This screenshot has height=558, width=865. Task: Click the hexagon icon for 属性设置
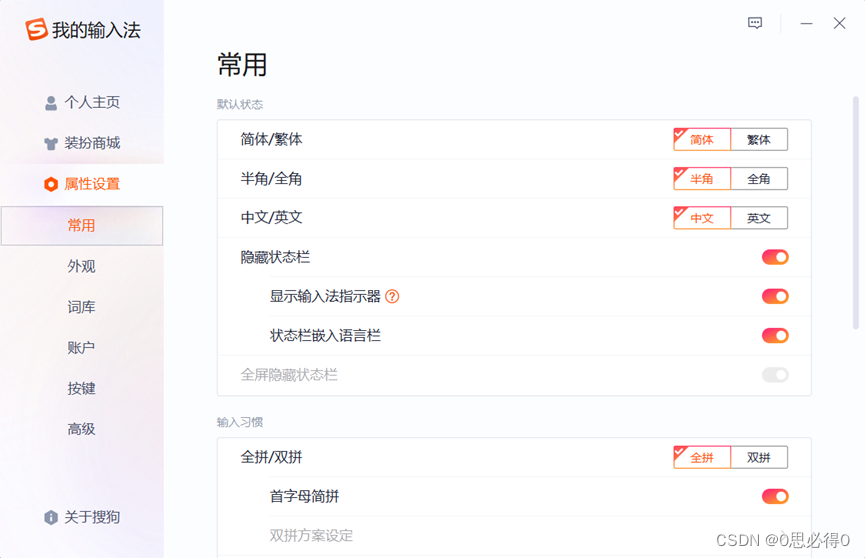[x=51, y=184]
